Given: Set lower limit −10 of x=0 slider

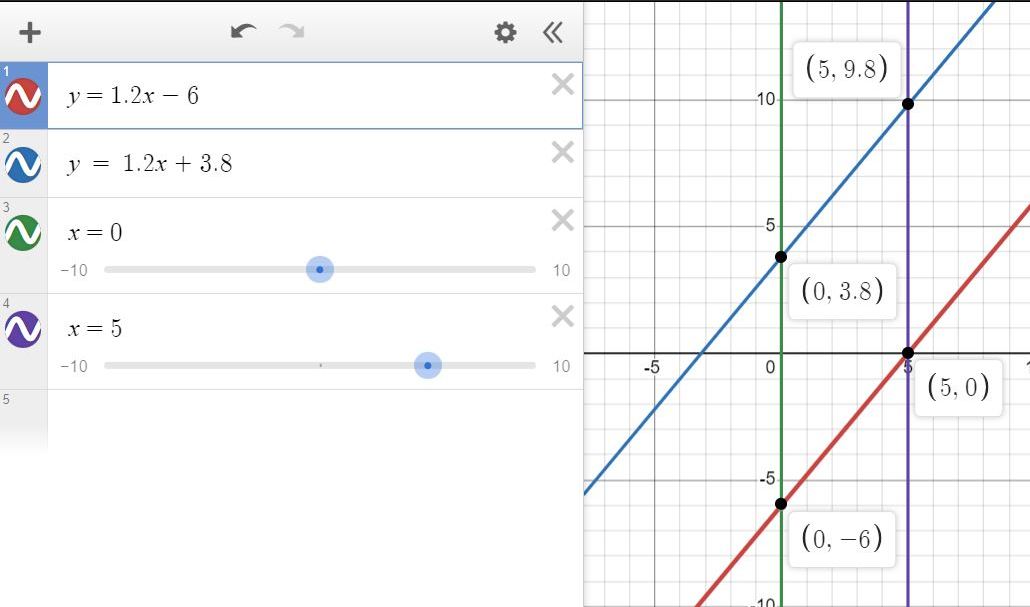Looking at the screenshot, I should [x=74, y=270].
